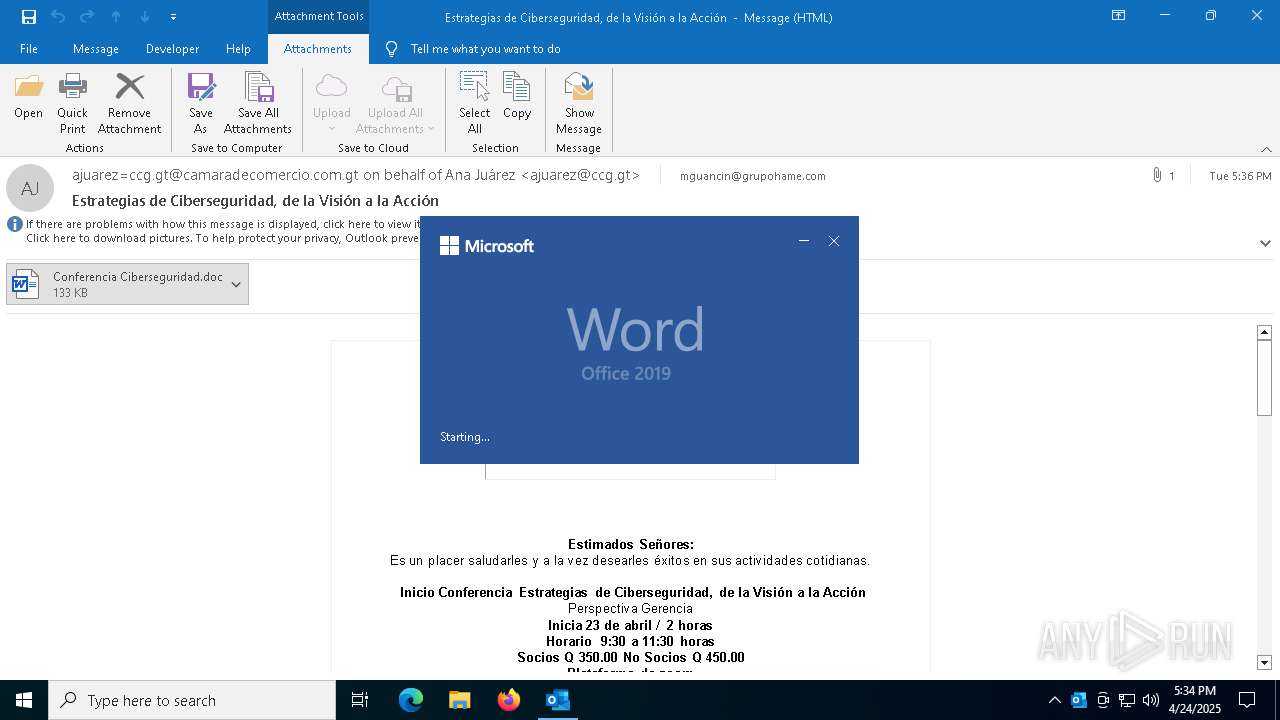Viewport: 1280px width, 720px height.
Task: Open the Windows Start menu
Action: tap(24, 700)
